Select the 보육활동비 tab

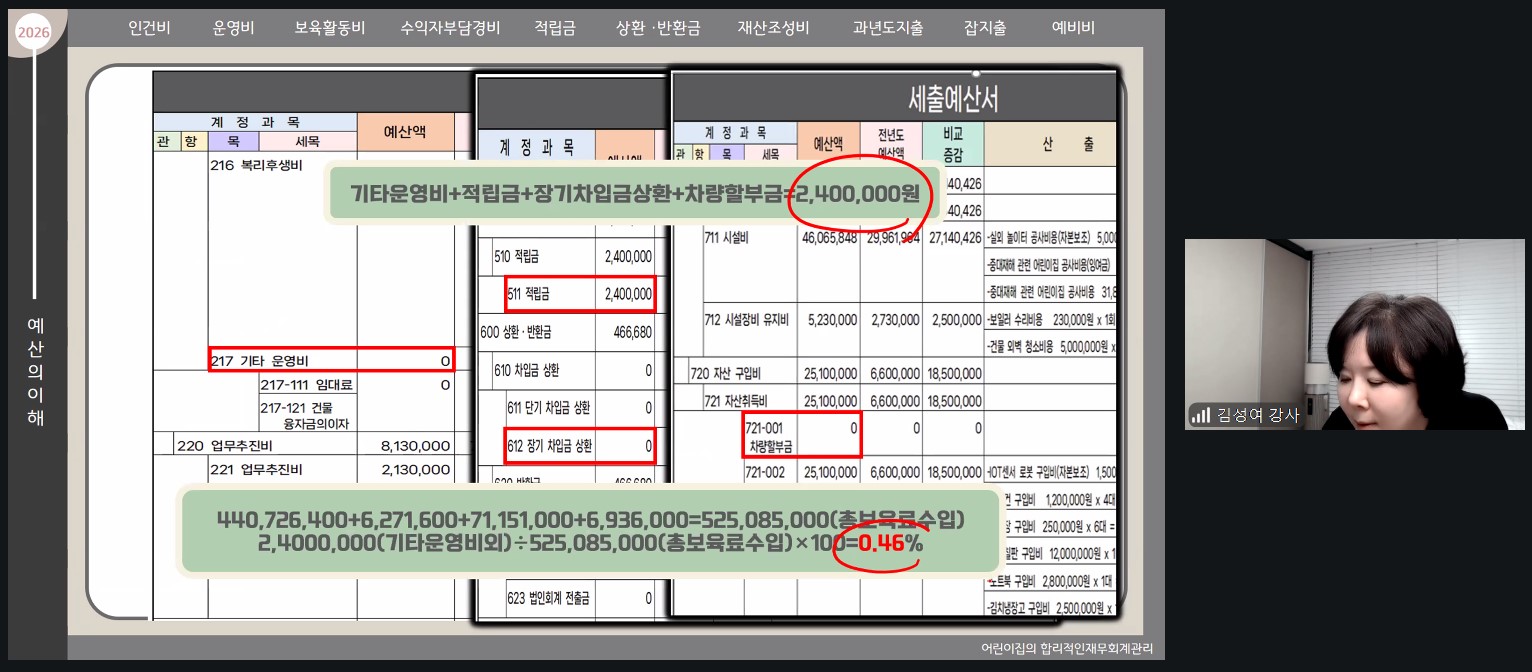pos(330,28)
